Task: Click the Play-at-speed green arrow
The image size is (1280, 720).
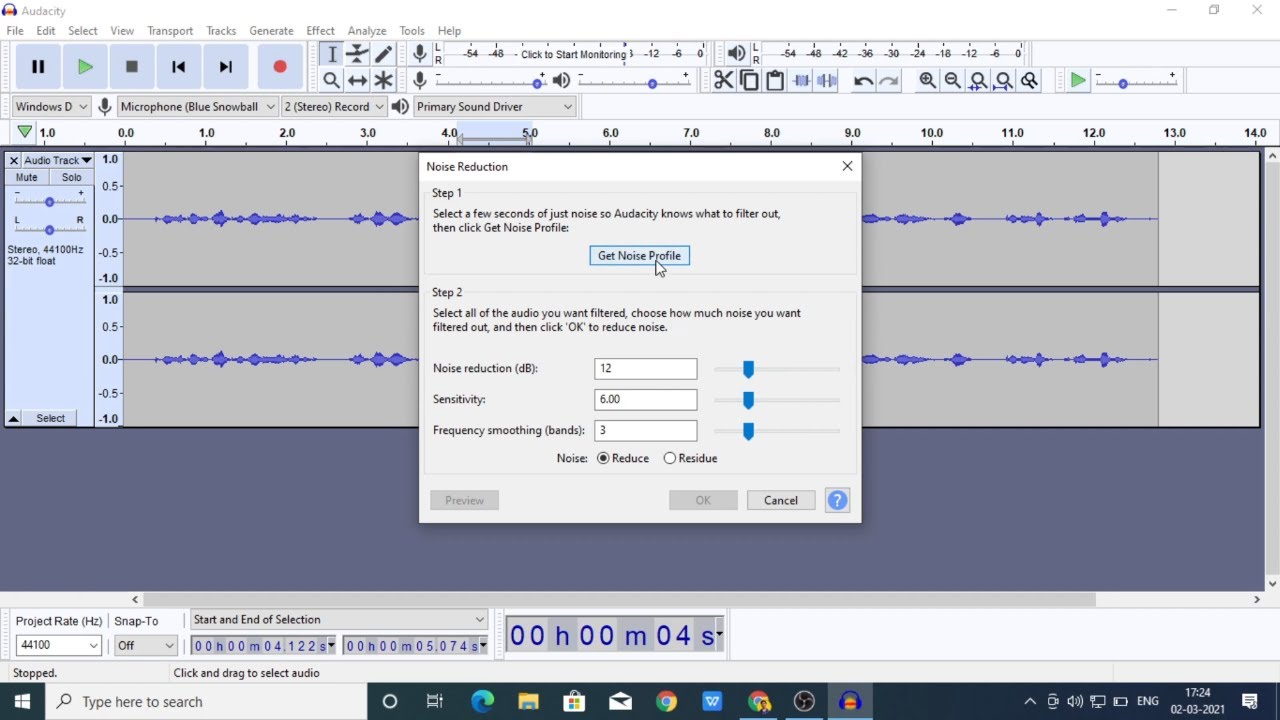Action: click(x=1077, y=81)
